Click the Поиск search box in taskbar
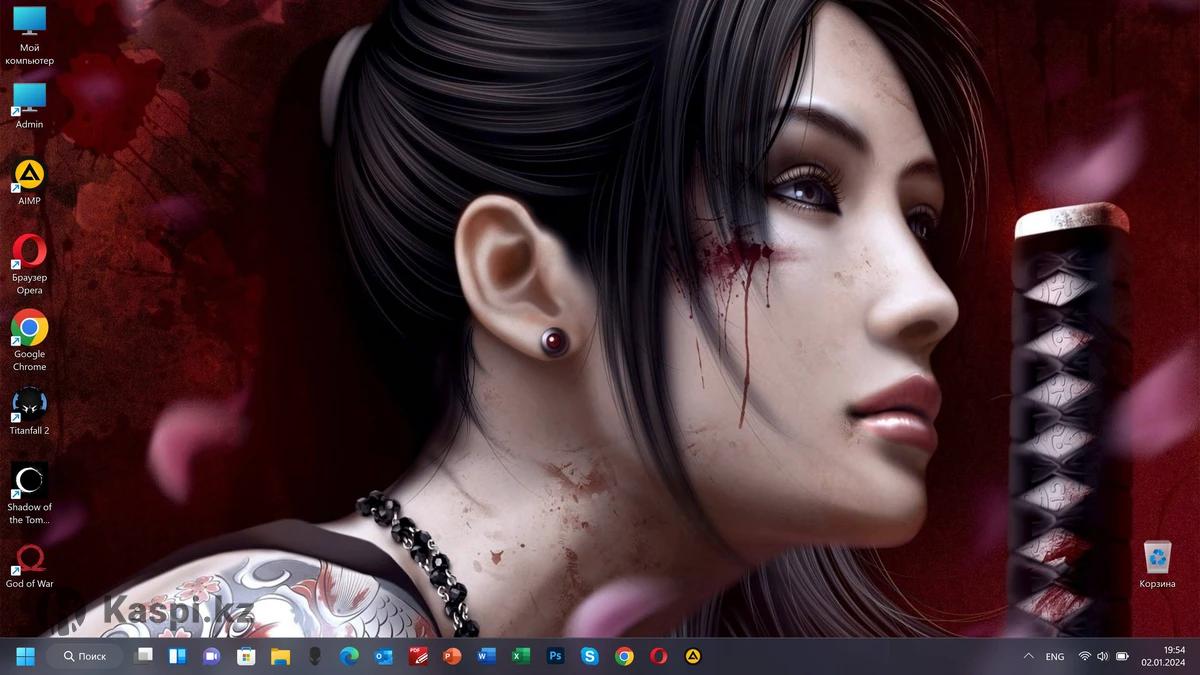 pyautogui.click(x=86, y=656)
